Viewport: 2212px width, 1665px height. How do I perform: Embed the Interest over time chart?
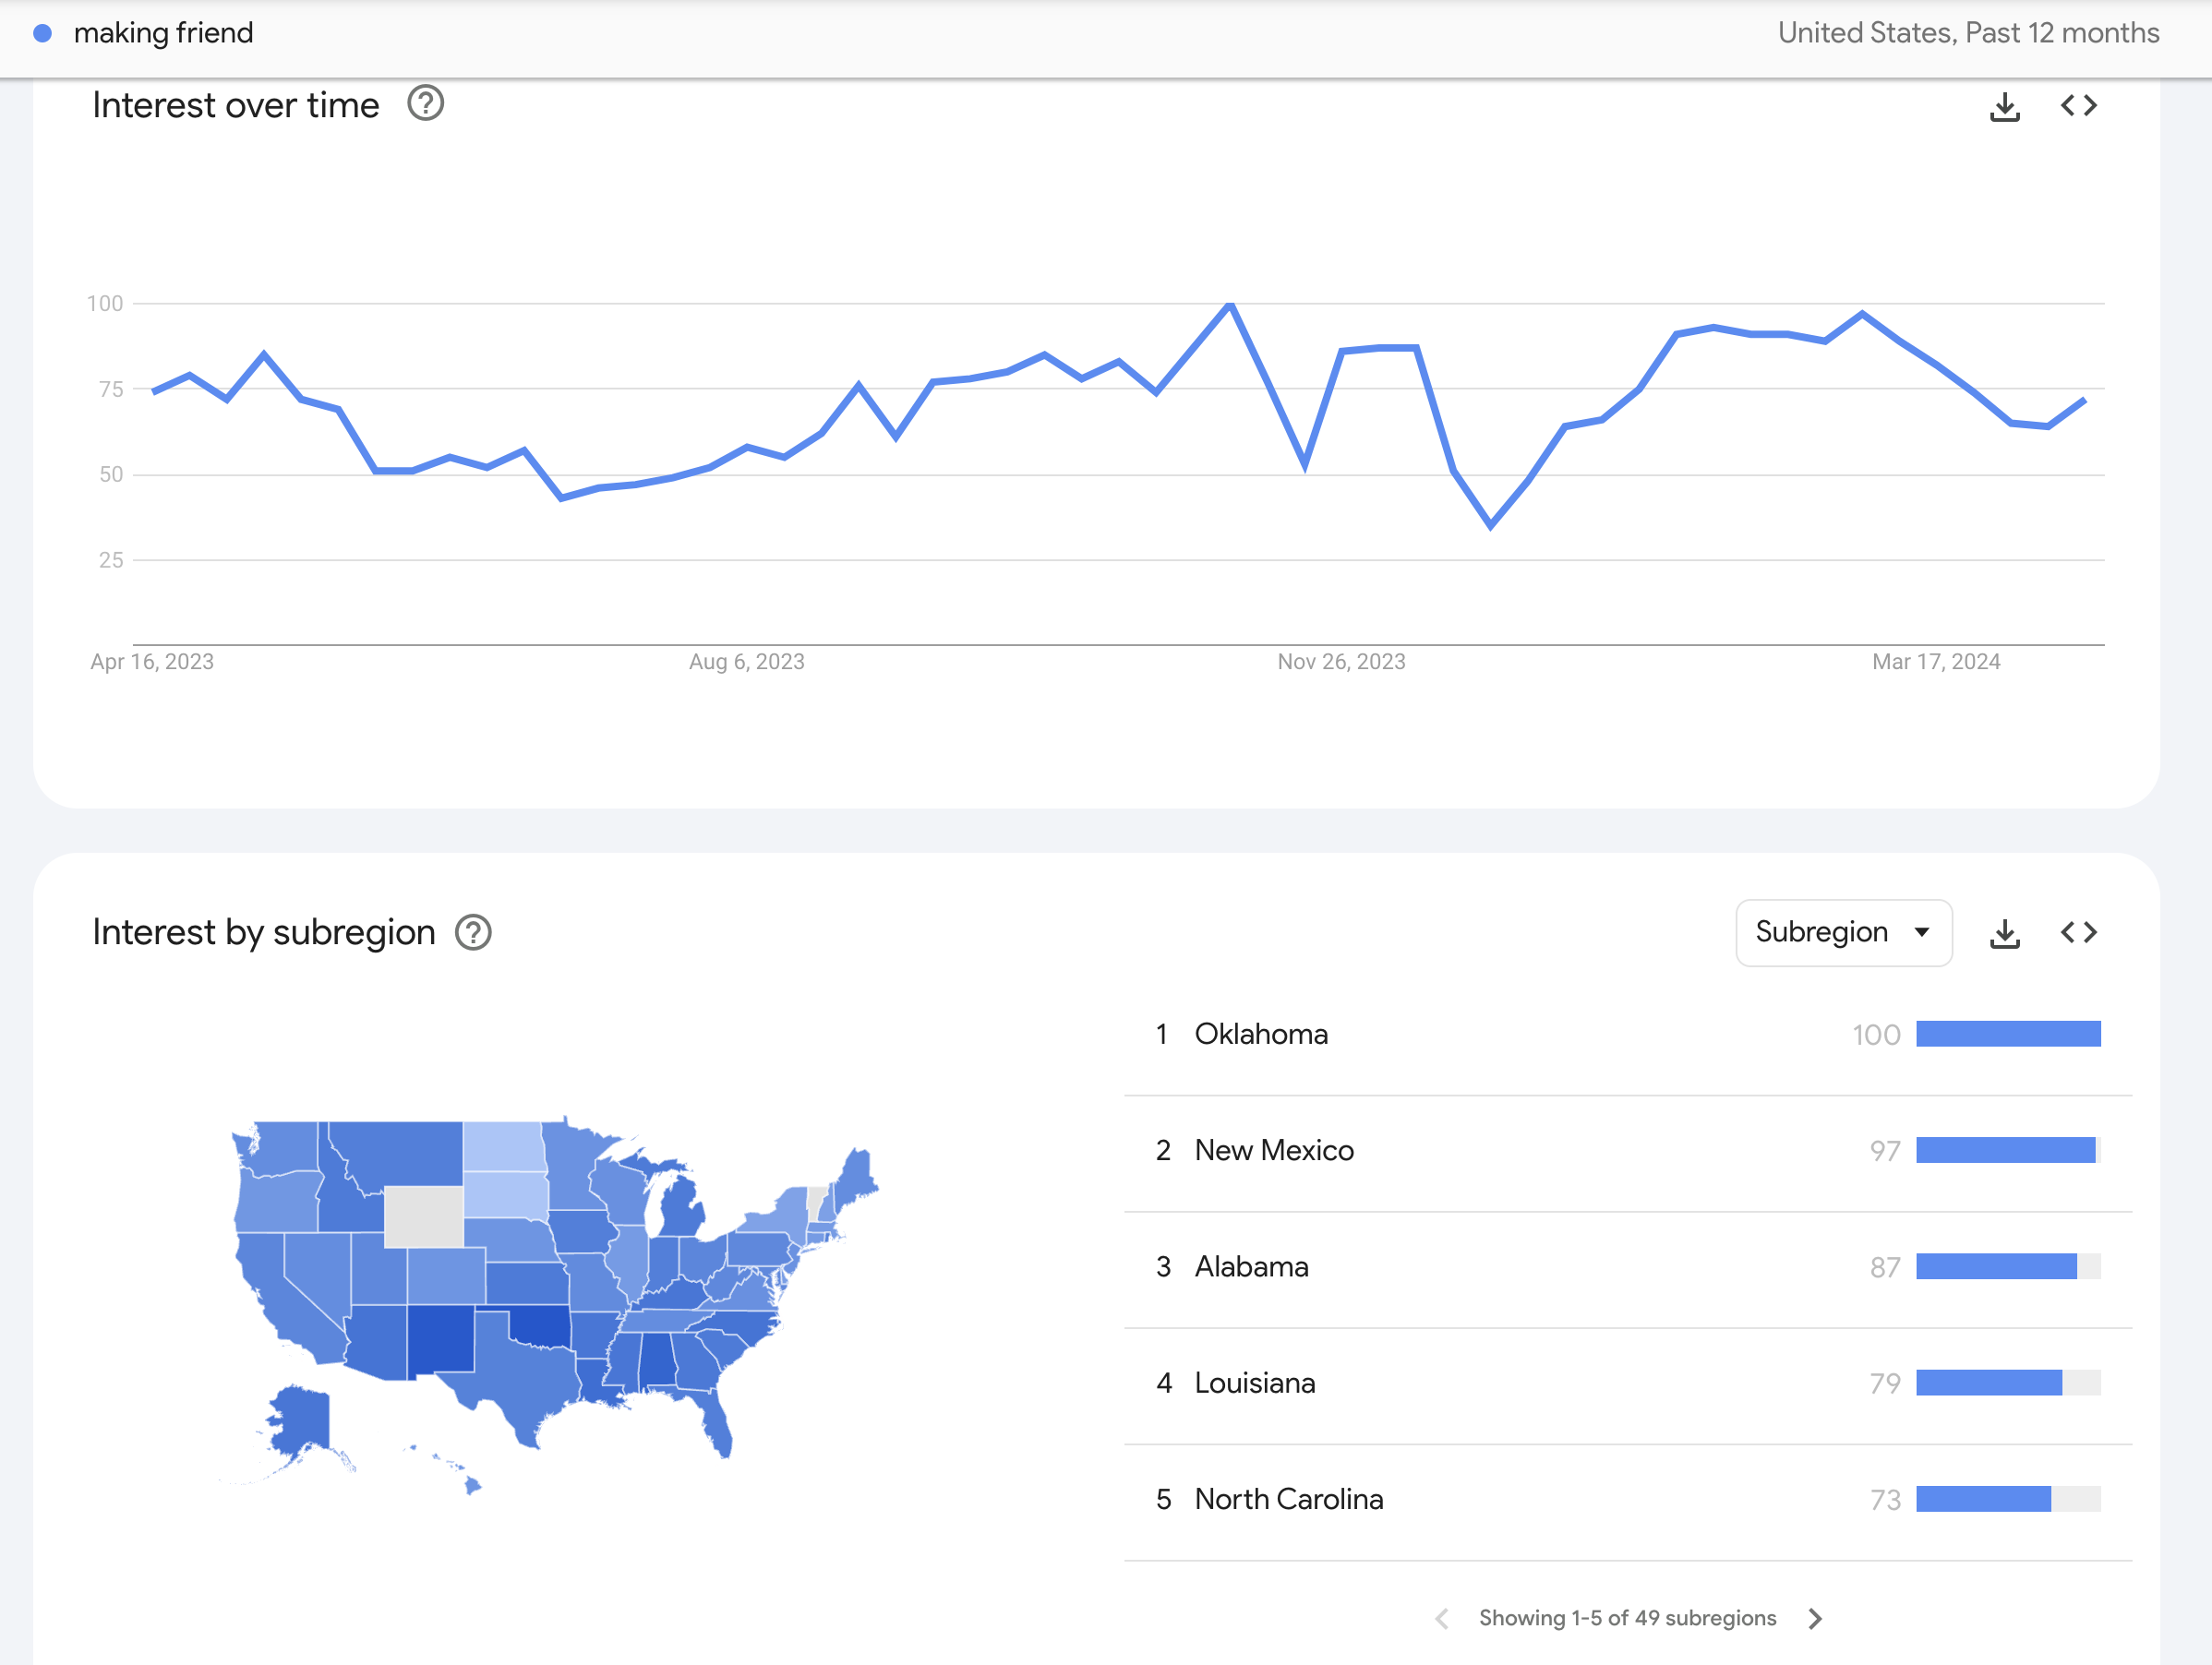2078,106
